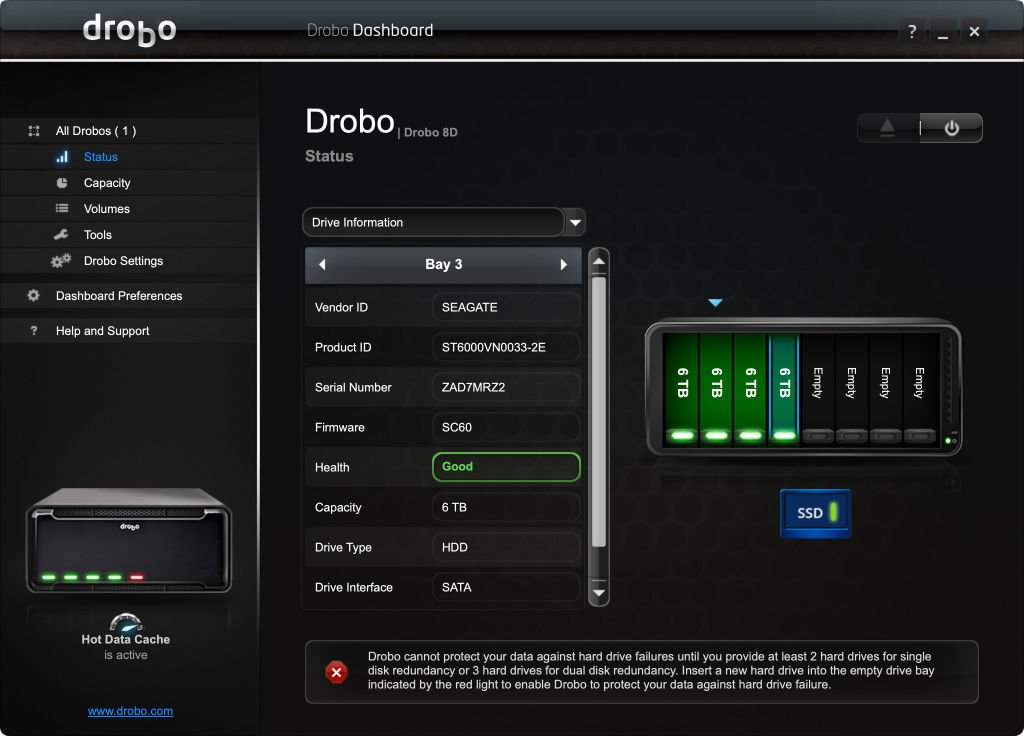Select the third Empty drive bay

886,390
